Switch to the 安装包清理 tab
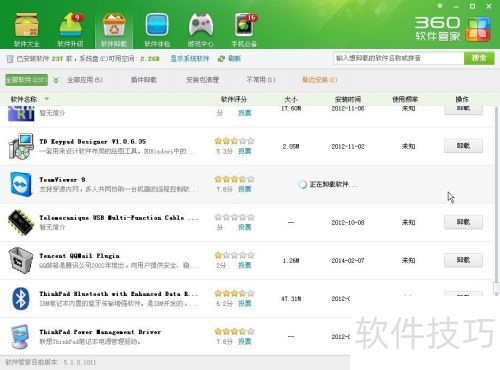The width and height of the screenshot is (500, 370). [202, 80]
